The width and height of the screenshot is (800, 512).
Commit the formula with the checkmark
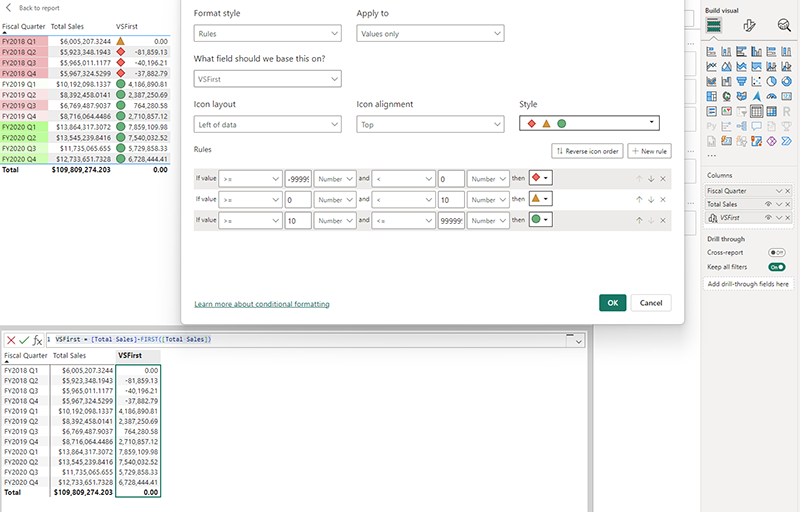tap(24, 340)
